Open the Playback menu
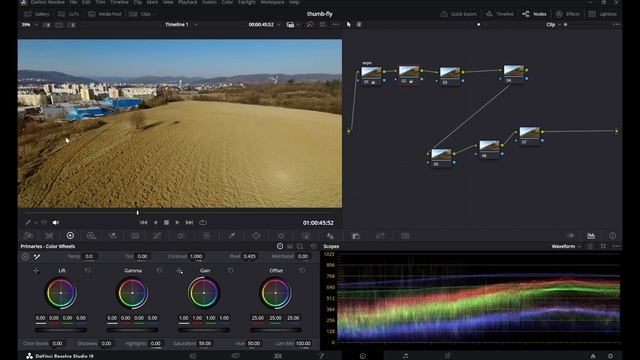Image resolution: width=640 pixels, height=360 pixels. (188, 2)
